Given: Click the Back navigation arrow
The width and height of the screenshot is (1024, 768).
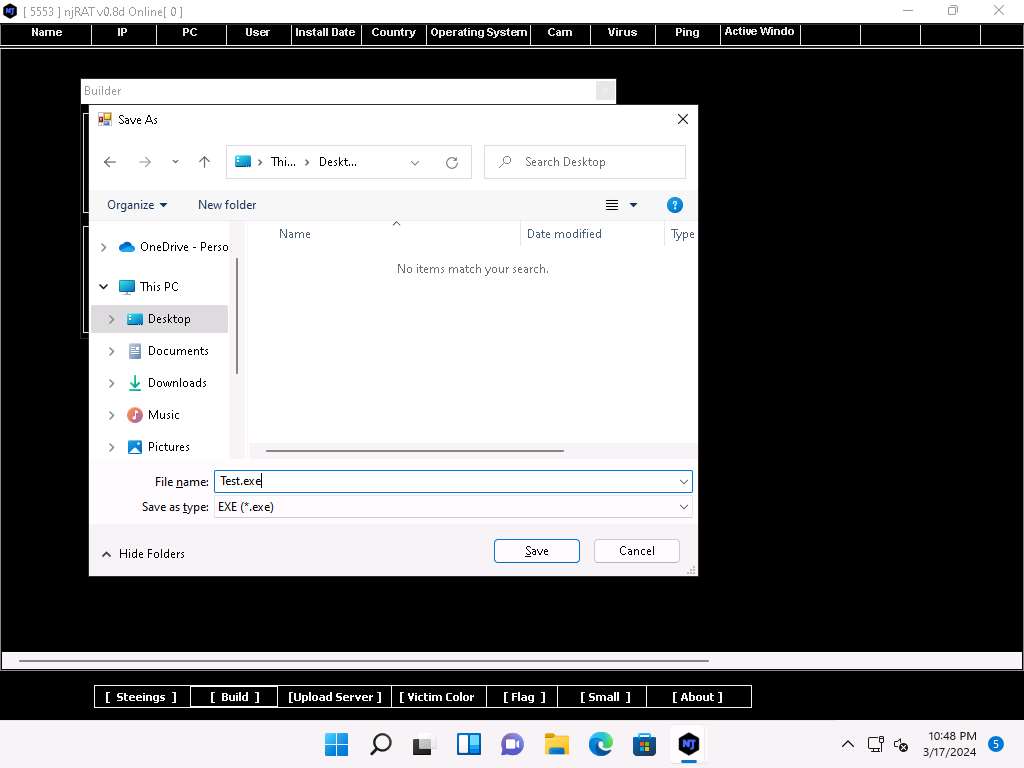Looking at the screenshot, I should 110,162.
